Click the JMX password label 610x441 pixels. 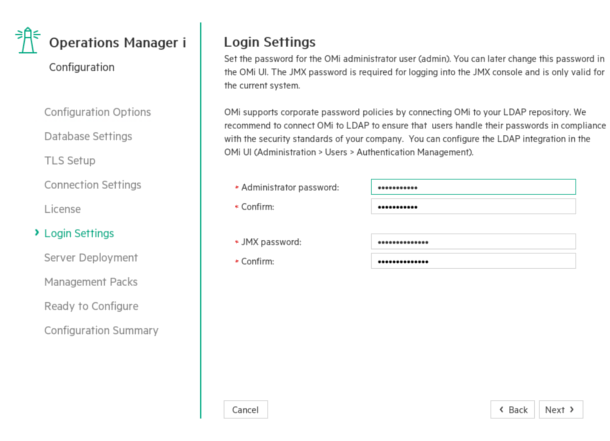271,242
